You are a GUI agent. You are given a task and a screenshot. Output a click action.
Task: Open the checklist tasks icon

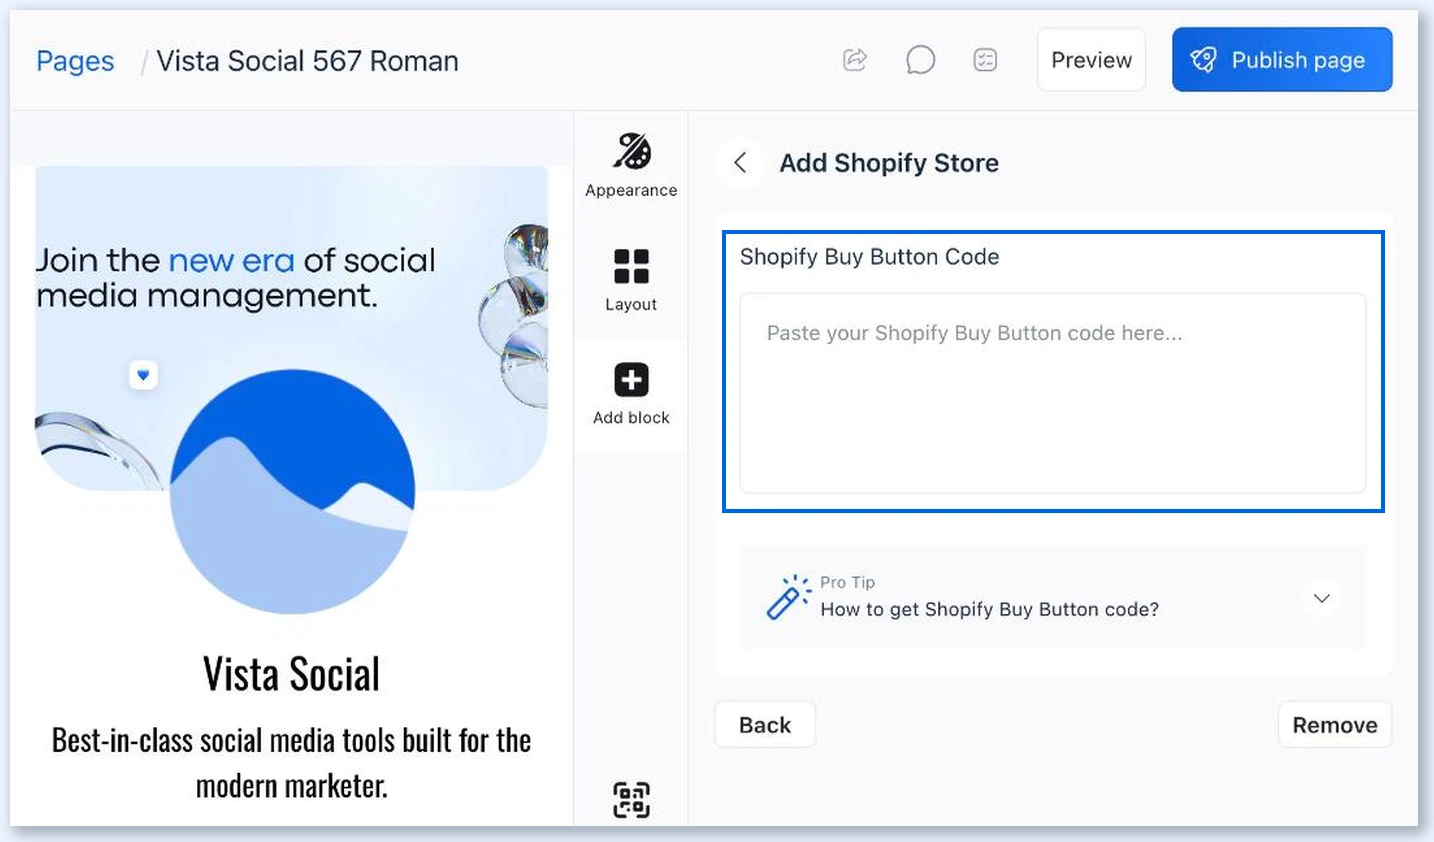[x=985, y=60]
